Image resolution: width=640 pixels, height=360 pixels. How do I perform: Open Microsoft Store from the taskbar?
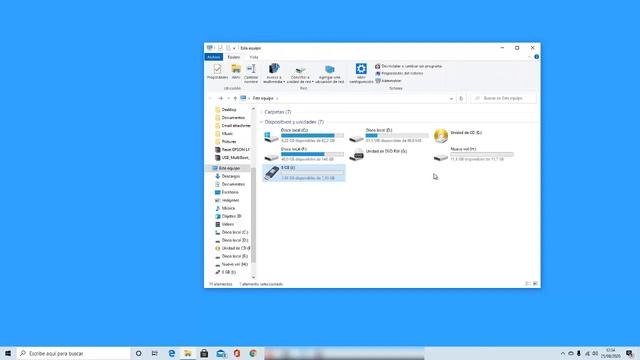coord(204,353)
